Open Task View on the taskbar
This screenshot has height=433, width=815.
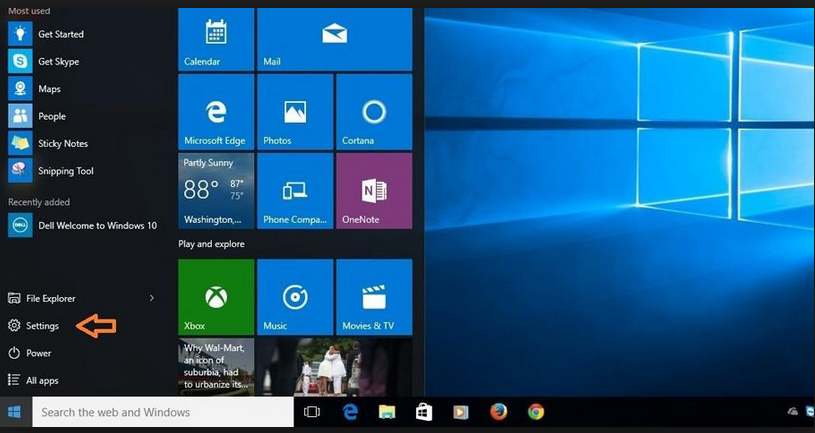pos(311,412)
